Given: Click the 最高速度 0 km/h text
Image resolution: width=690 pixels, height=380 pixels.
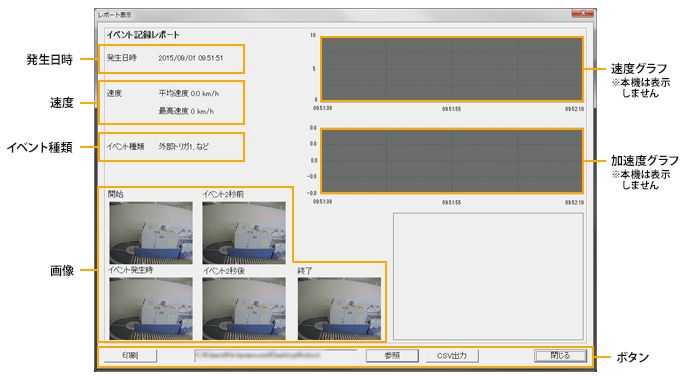Looking at the screenshot, I should click(186, 111).
